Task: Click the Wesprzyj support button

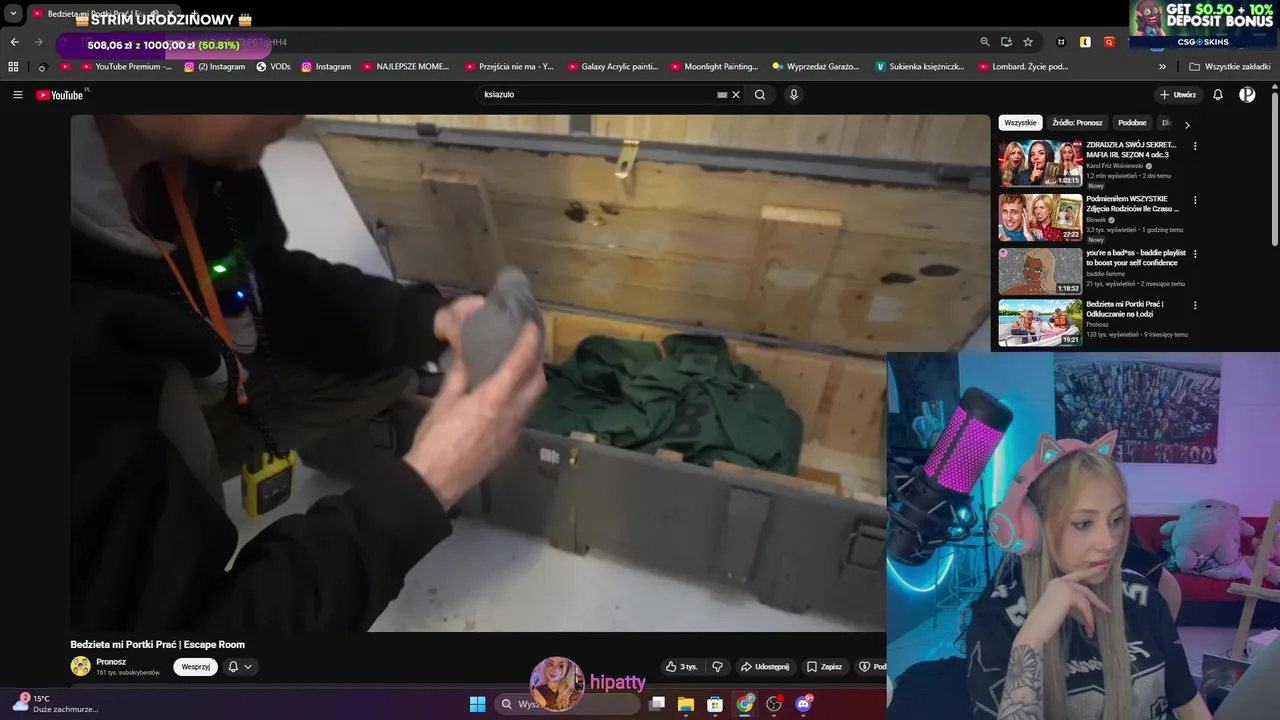Action: [x=195, y=667]
